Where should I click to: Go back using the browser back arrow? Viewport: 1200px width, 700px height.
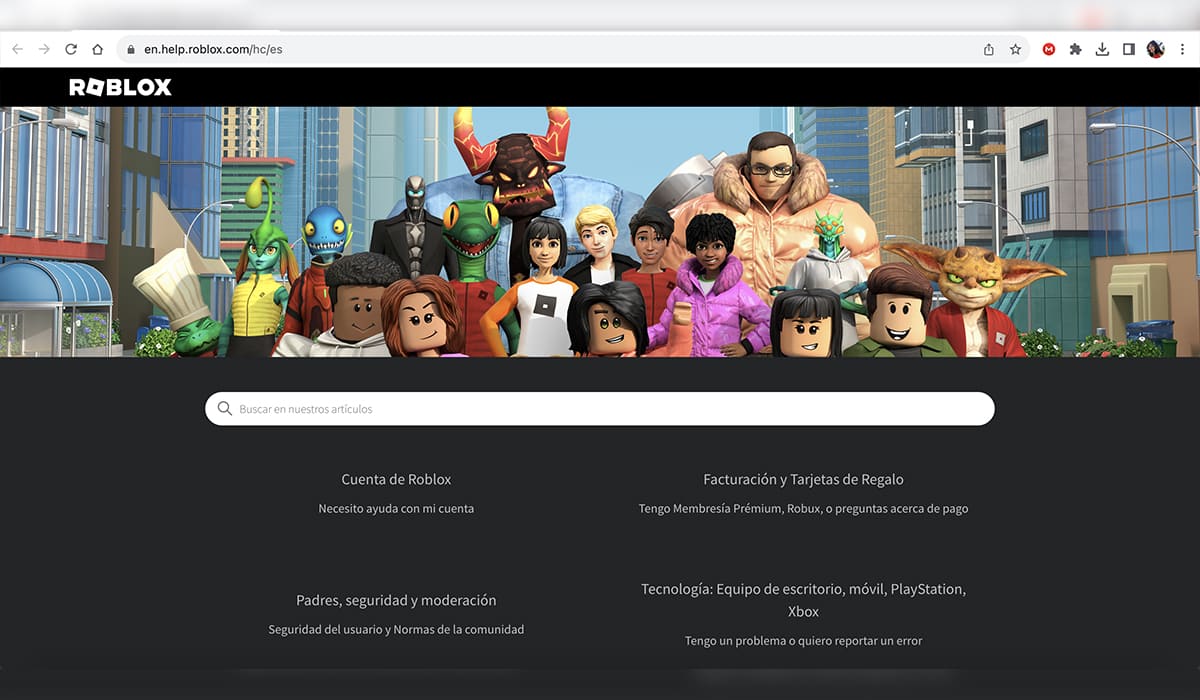(x=18, y=49)
